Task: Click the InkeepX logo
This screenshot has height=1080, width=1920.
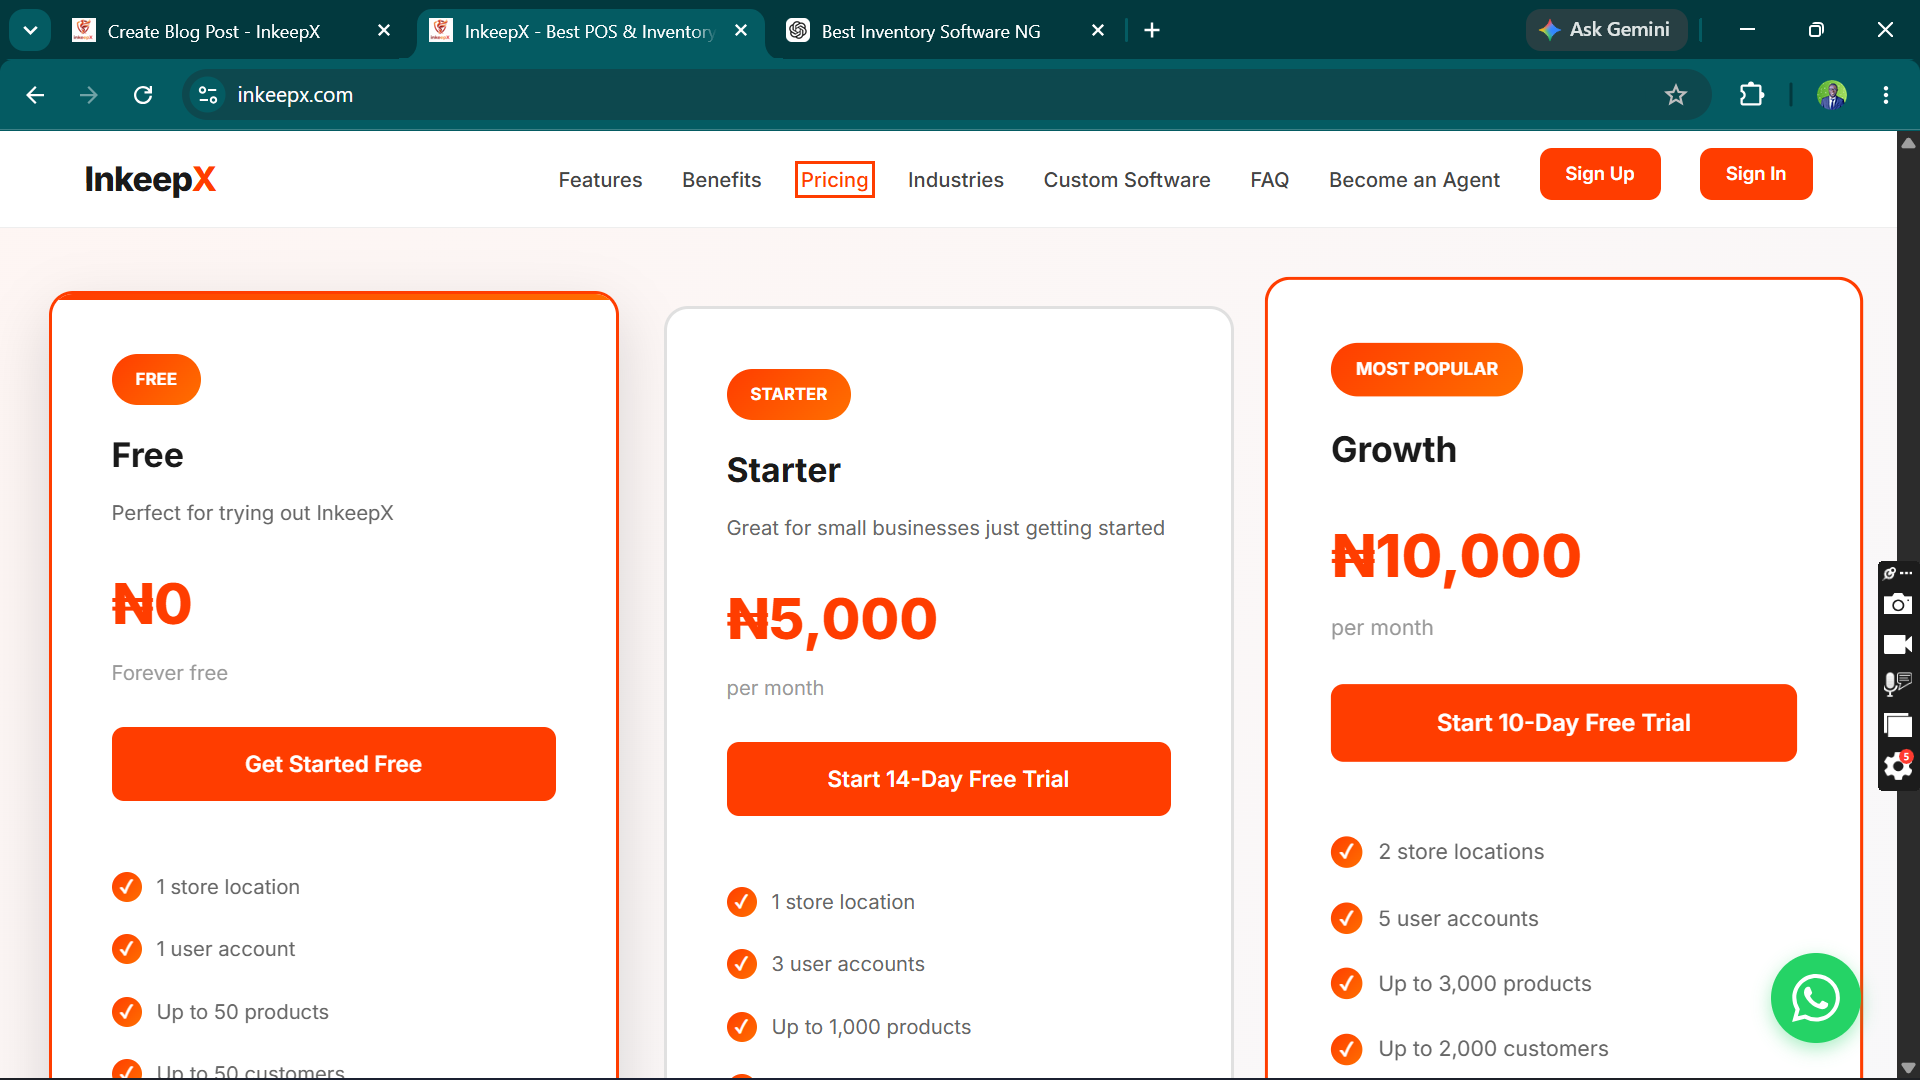Action: pos(150,179)
